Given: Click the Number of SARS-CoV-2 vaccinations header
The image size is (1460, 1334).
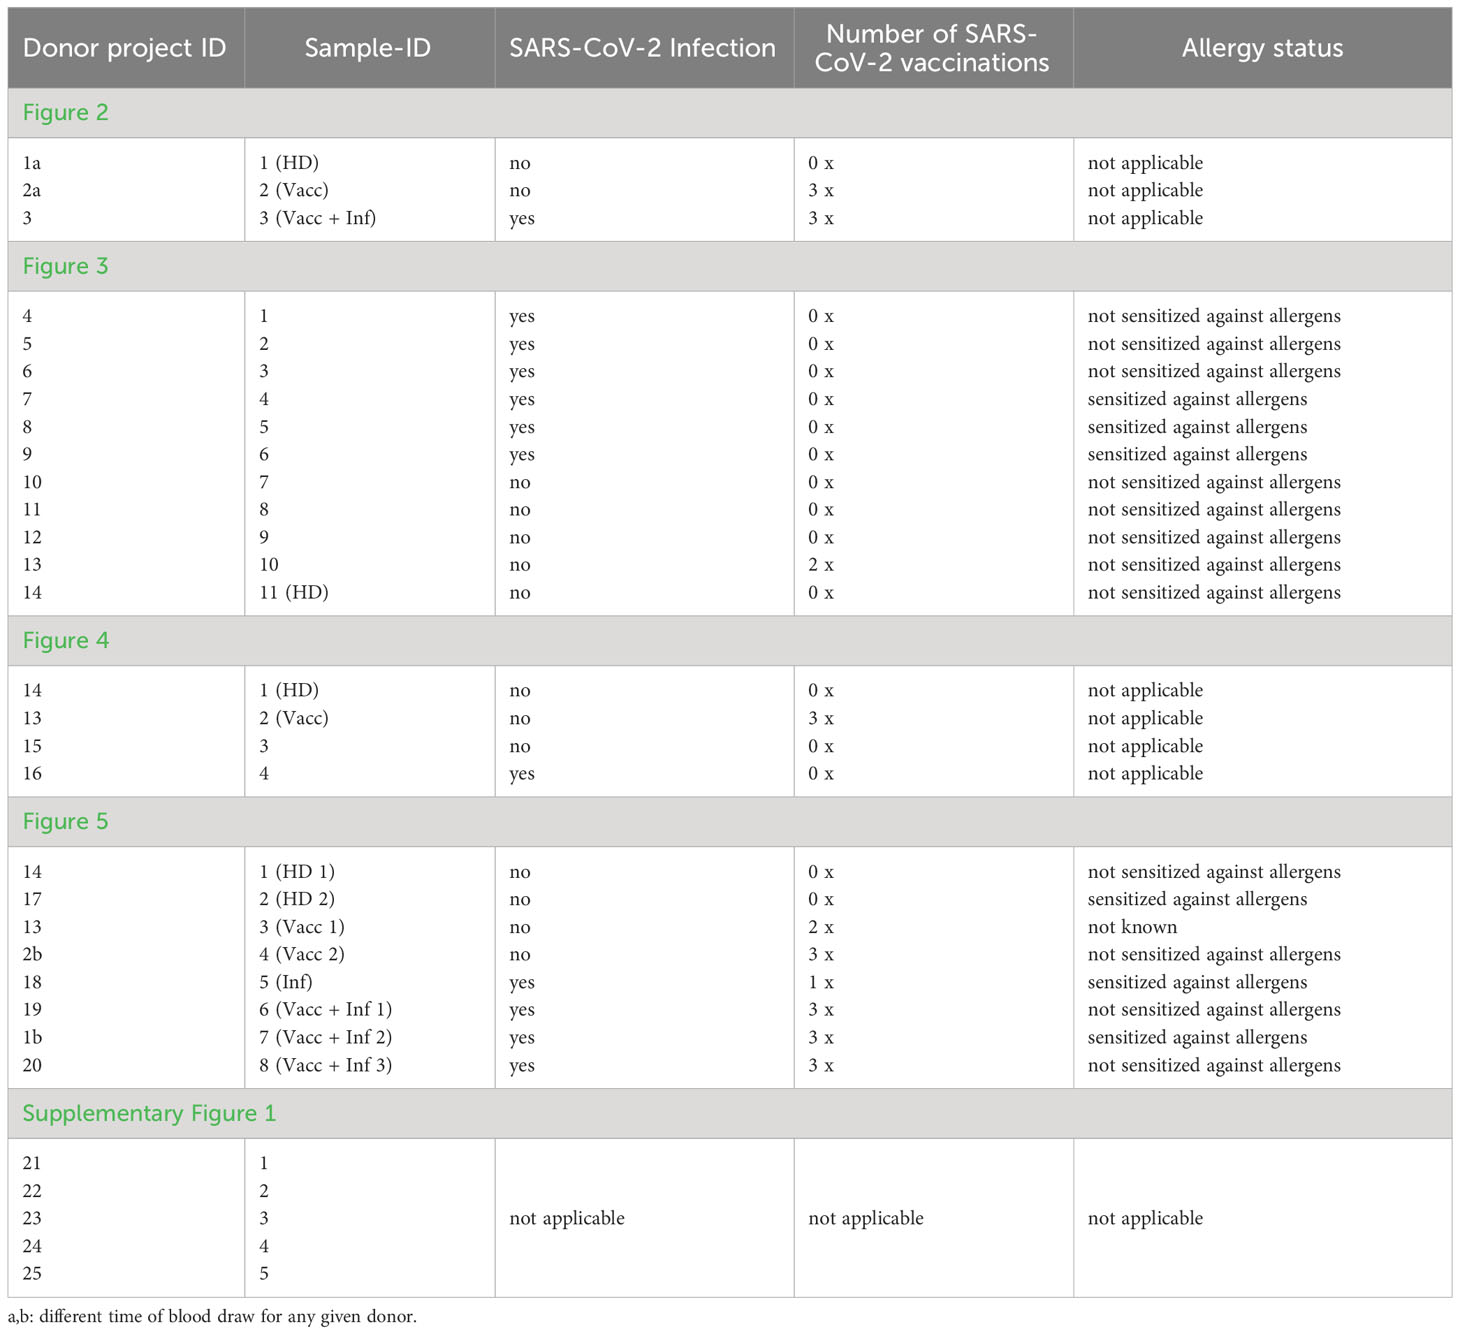Looking at the screenshot, I should (x=932, y=48).
